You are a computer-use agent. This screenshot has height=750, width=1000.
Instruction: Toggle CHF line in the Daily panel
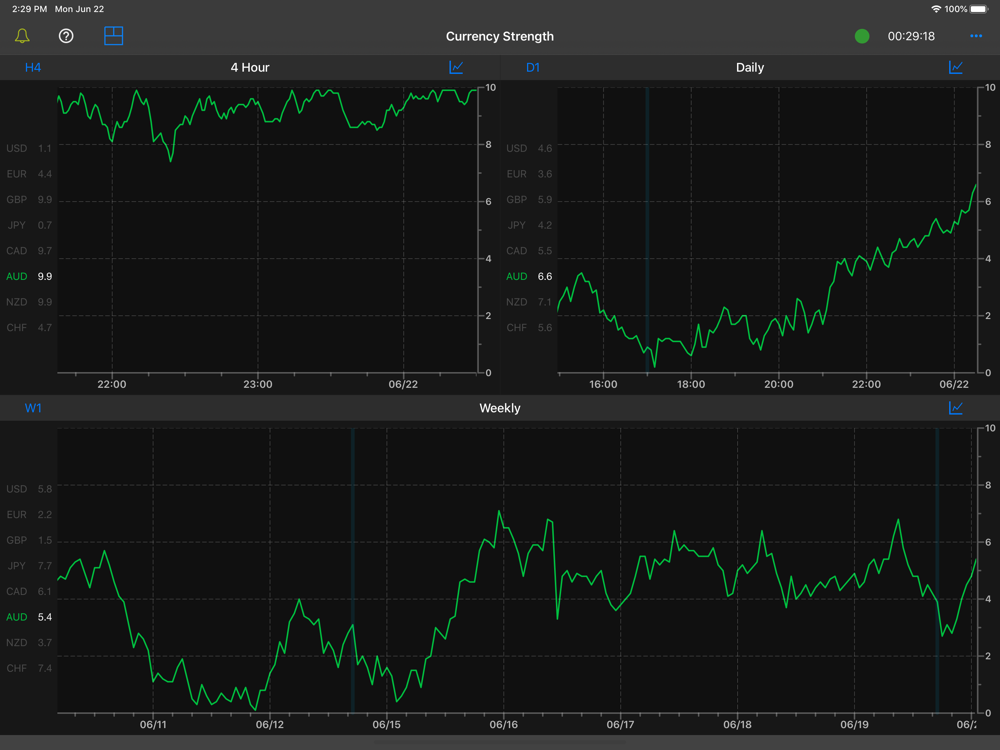click(529, 327)
